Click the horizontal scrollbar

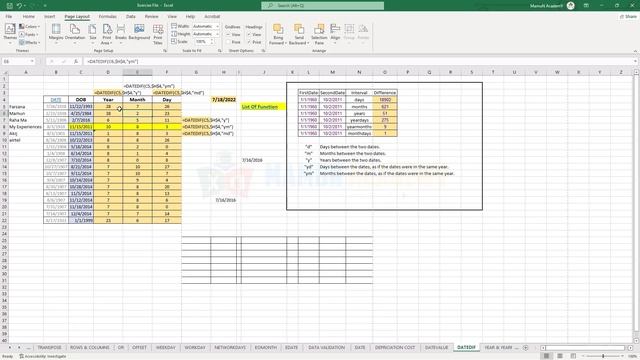point(584,347)
